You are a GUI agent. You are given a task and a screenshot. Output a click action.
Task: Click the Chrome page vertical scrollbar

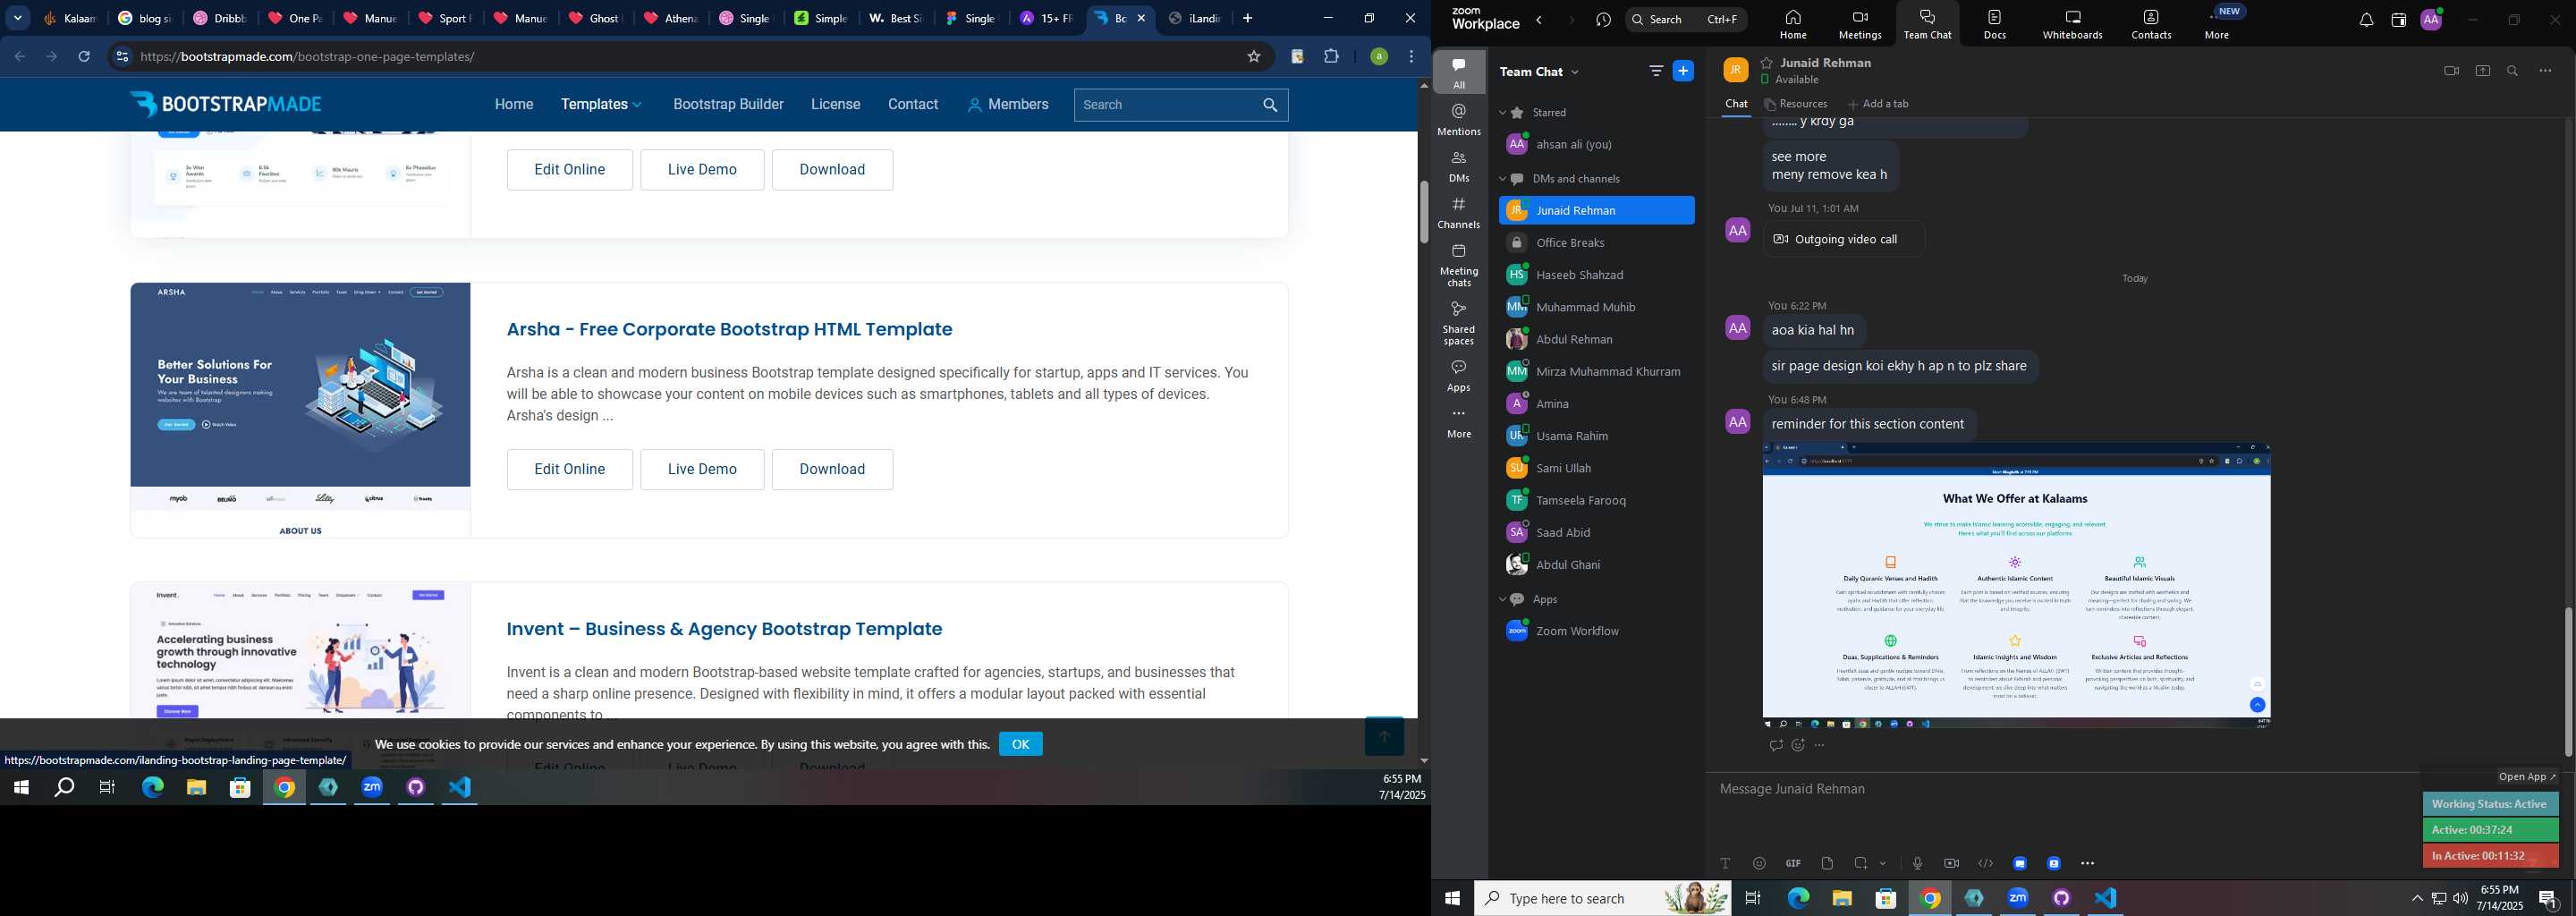click(x=1423, y=212)
